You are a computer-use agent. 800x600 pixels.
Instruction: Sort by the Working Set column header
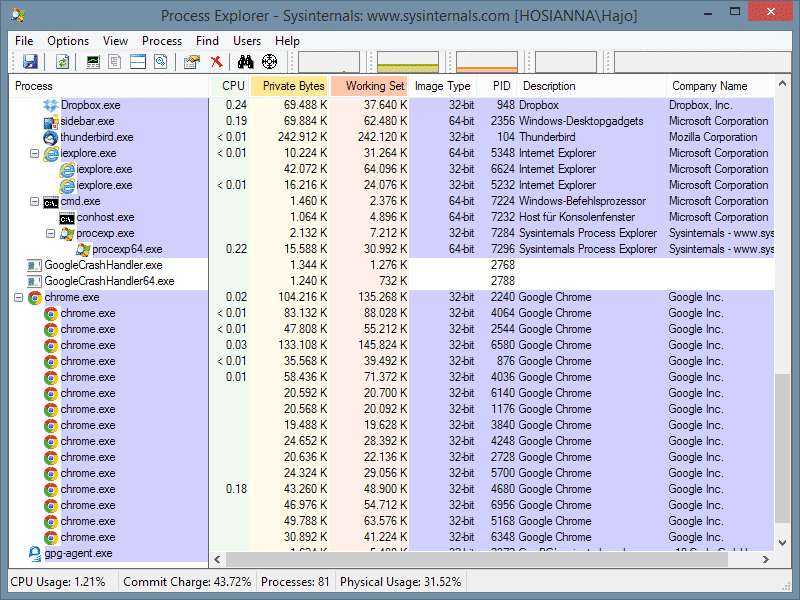pos(369,86)
